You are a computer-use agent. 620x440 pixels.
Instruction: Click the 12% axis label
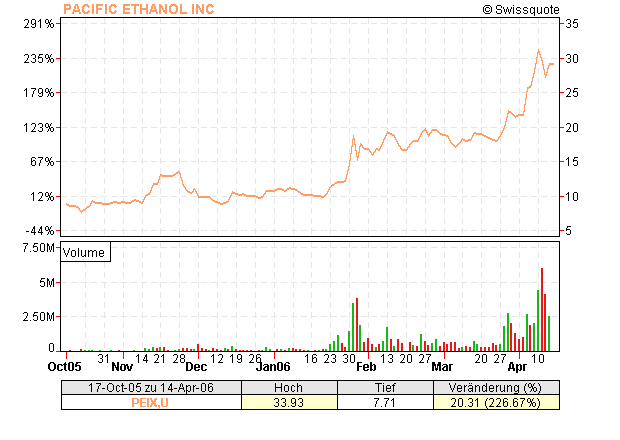(x=42, y=196)
